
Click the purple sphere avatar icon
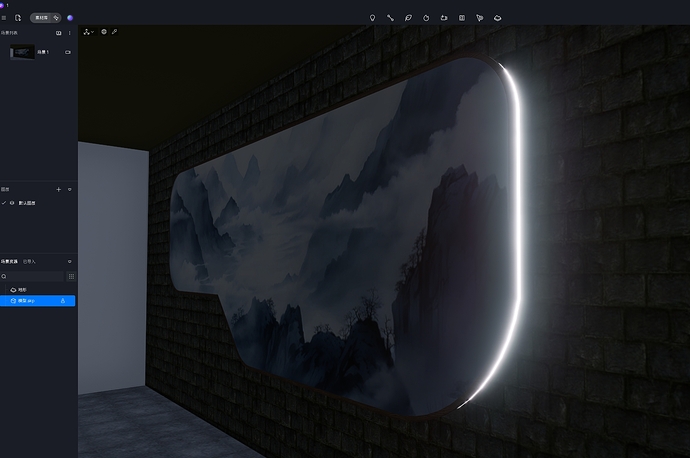[70, 18]
